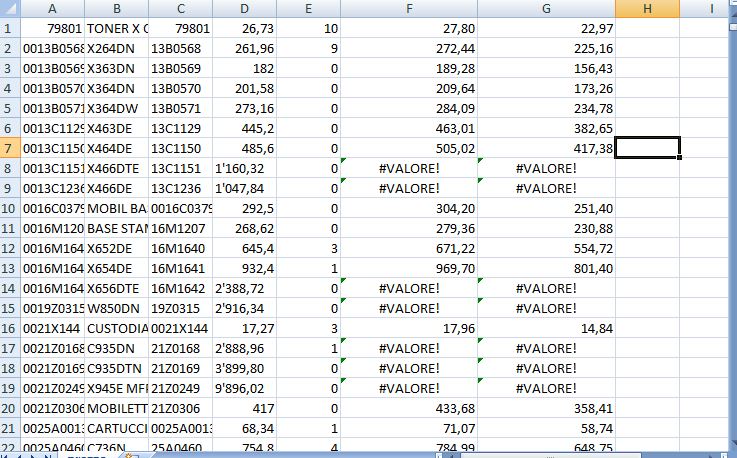Click cell with value 9'896,02
737x458 pixels.
[x=244, y=388]
